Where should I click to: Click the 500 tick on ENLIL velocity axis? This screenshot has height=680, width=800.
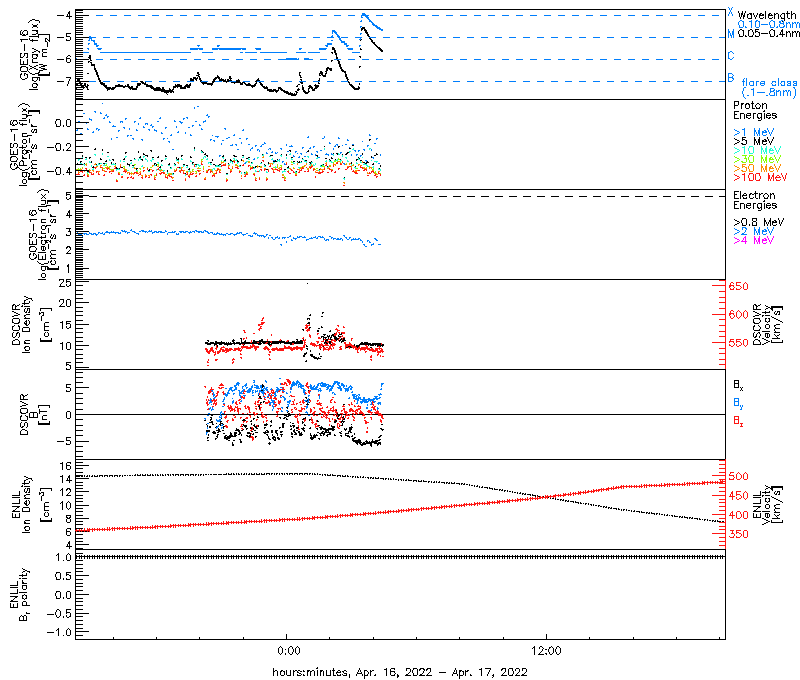tap(738, 476)
